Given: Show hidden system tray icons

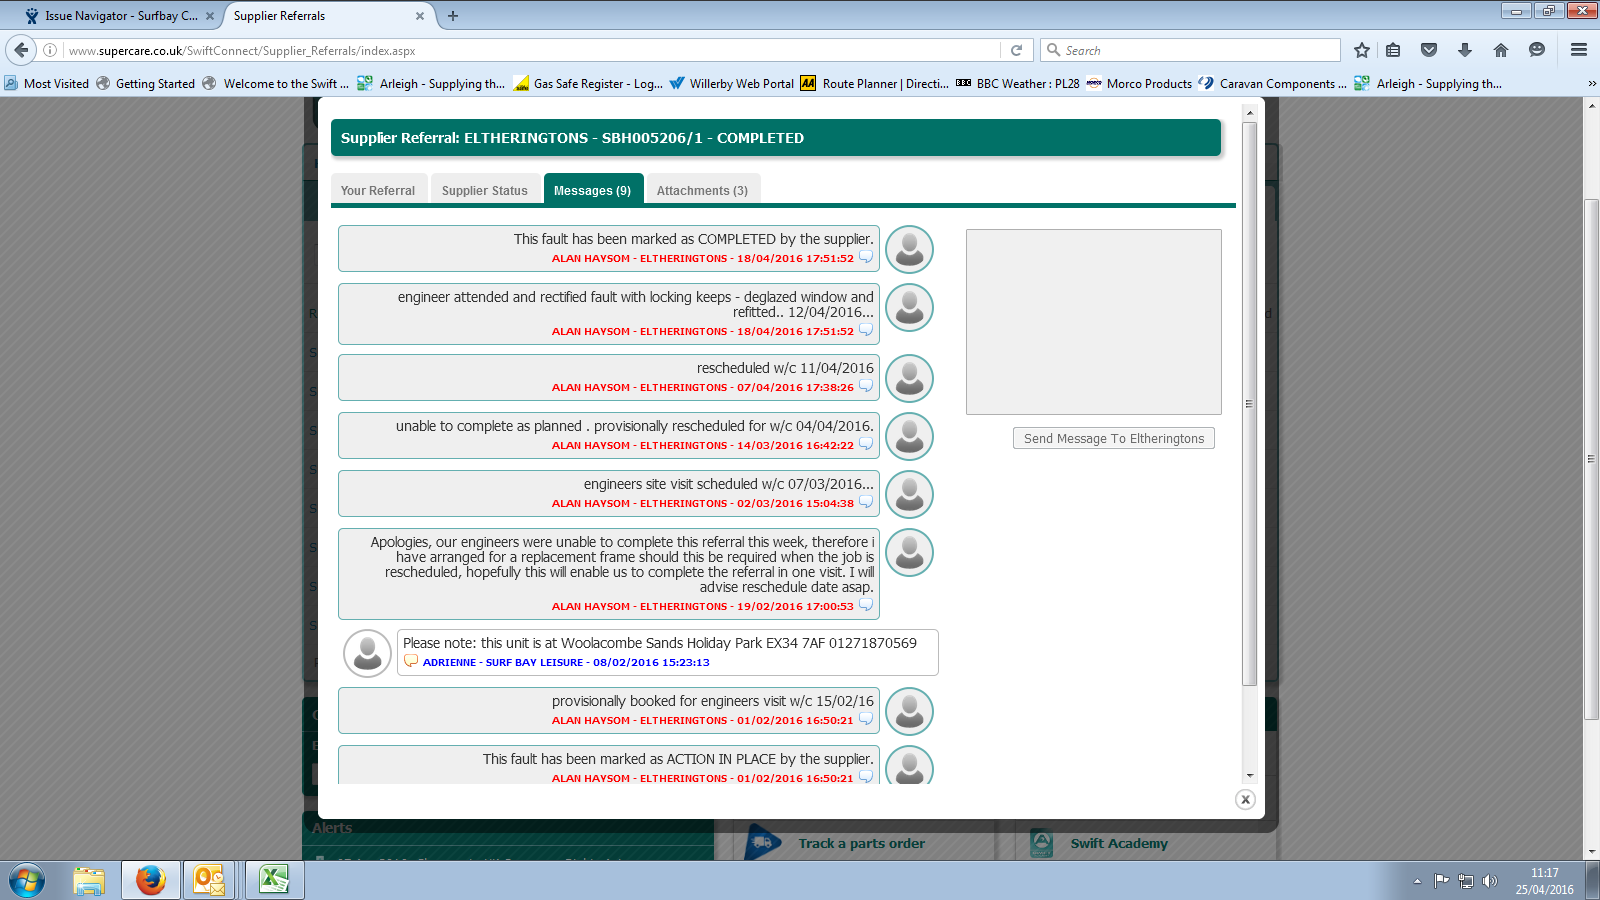Looking at the screenshot, I should pos(1417,881).
